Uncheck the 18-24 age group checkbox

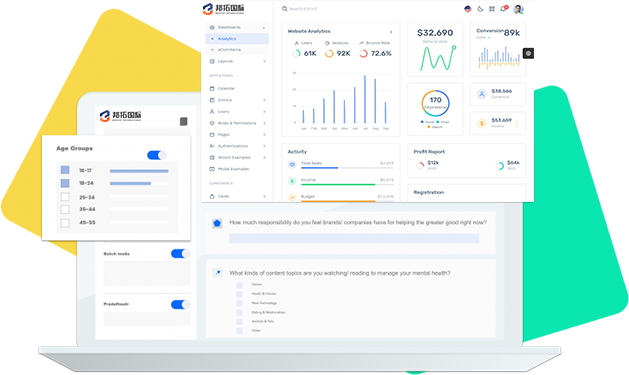tap(65, 183)
